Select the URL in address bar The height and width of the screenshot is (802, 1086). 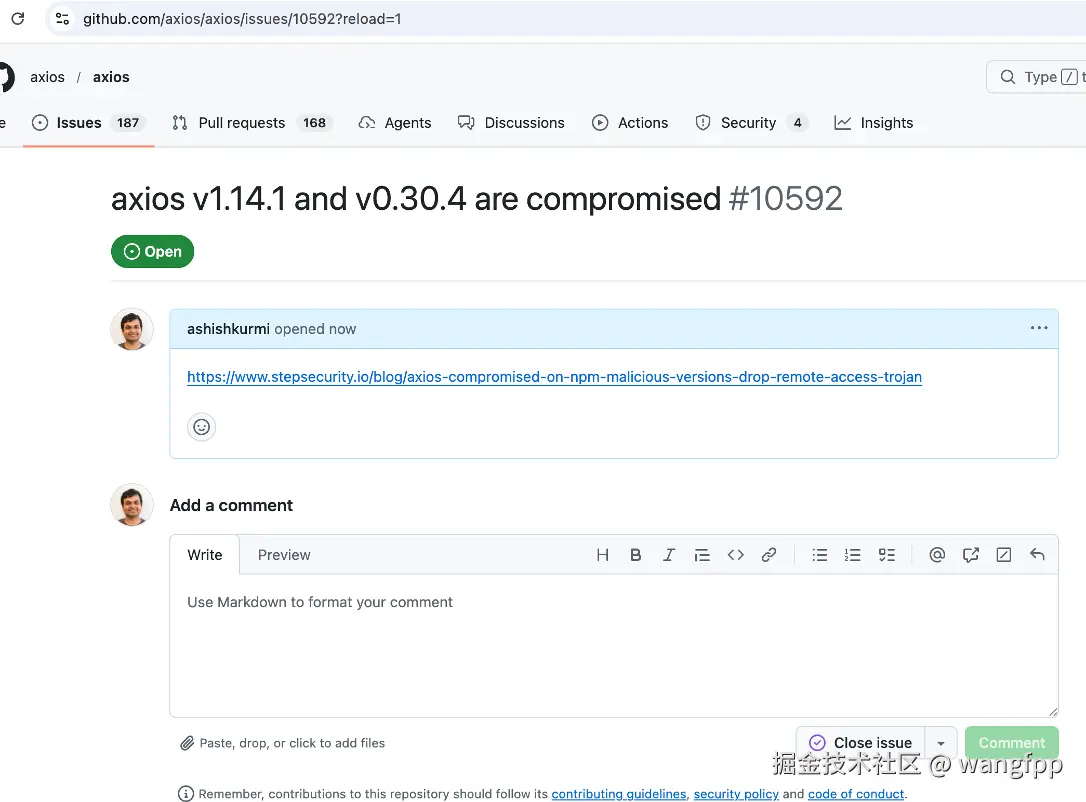[242, 19]
